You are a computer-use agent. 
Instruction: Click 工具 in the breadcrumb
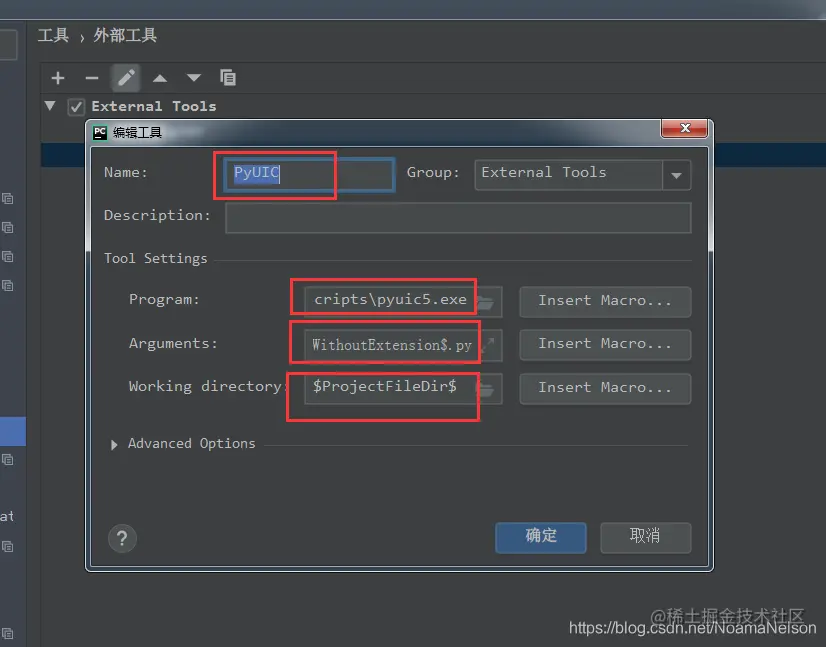point(53,36)
